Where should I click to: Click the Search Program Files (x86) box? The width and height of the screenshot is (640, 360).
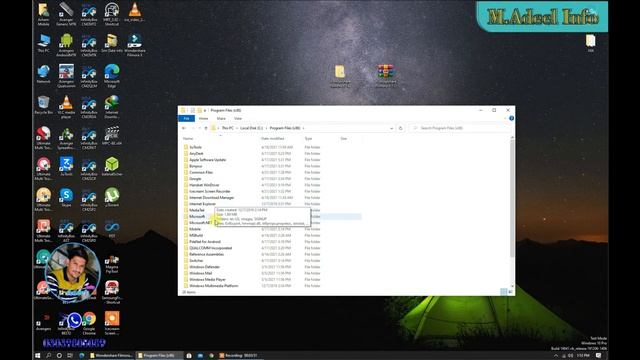click(x=460, y=128)
